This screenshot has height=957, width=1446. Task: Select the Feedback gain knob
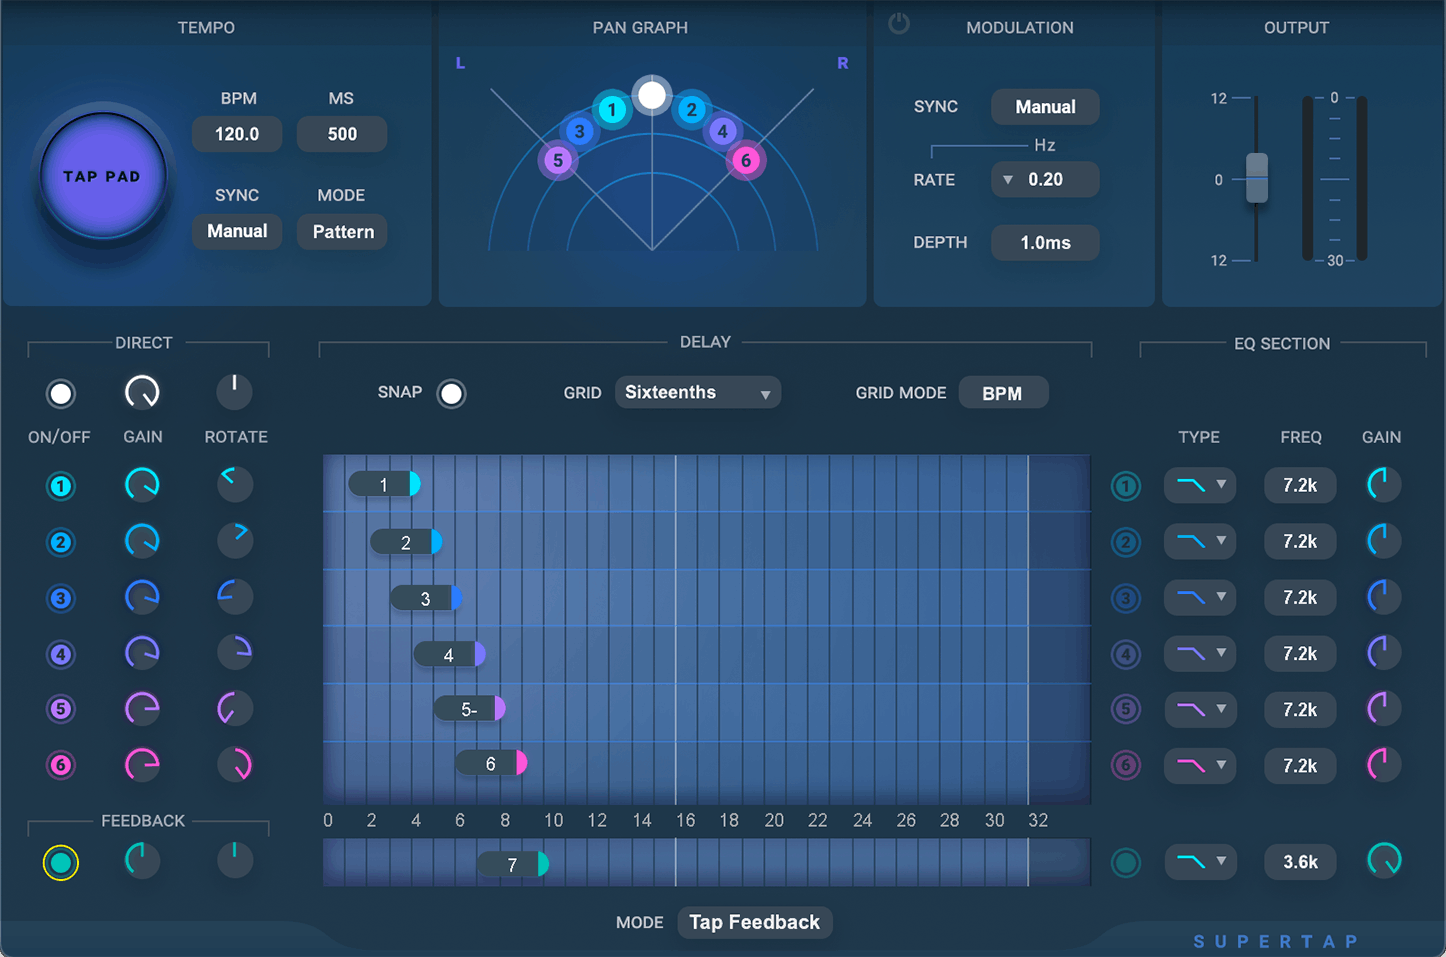[x=141, y=860]
